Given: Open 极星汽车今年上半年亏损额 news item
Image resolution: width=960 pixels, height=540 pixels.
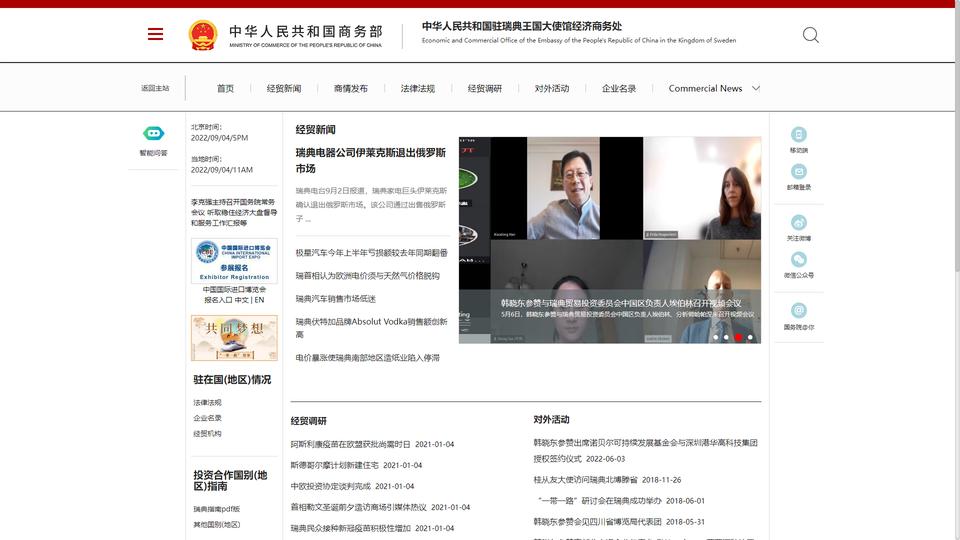Looking at the screenshot, I should (372, 252).
